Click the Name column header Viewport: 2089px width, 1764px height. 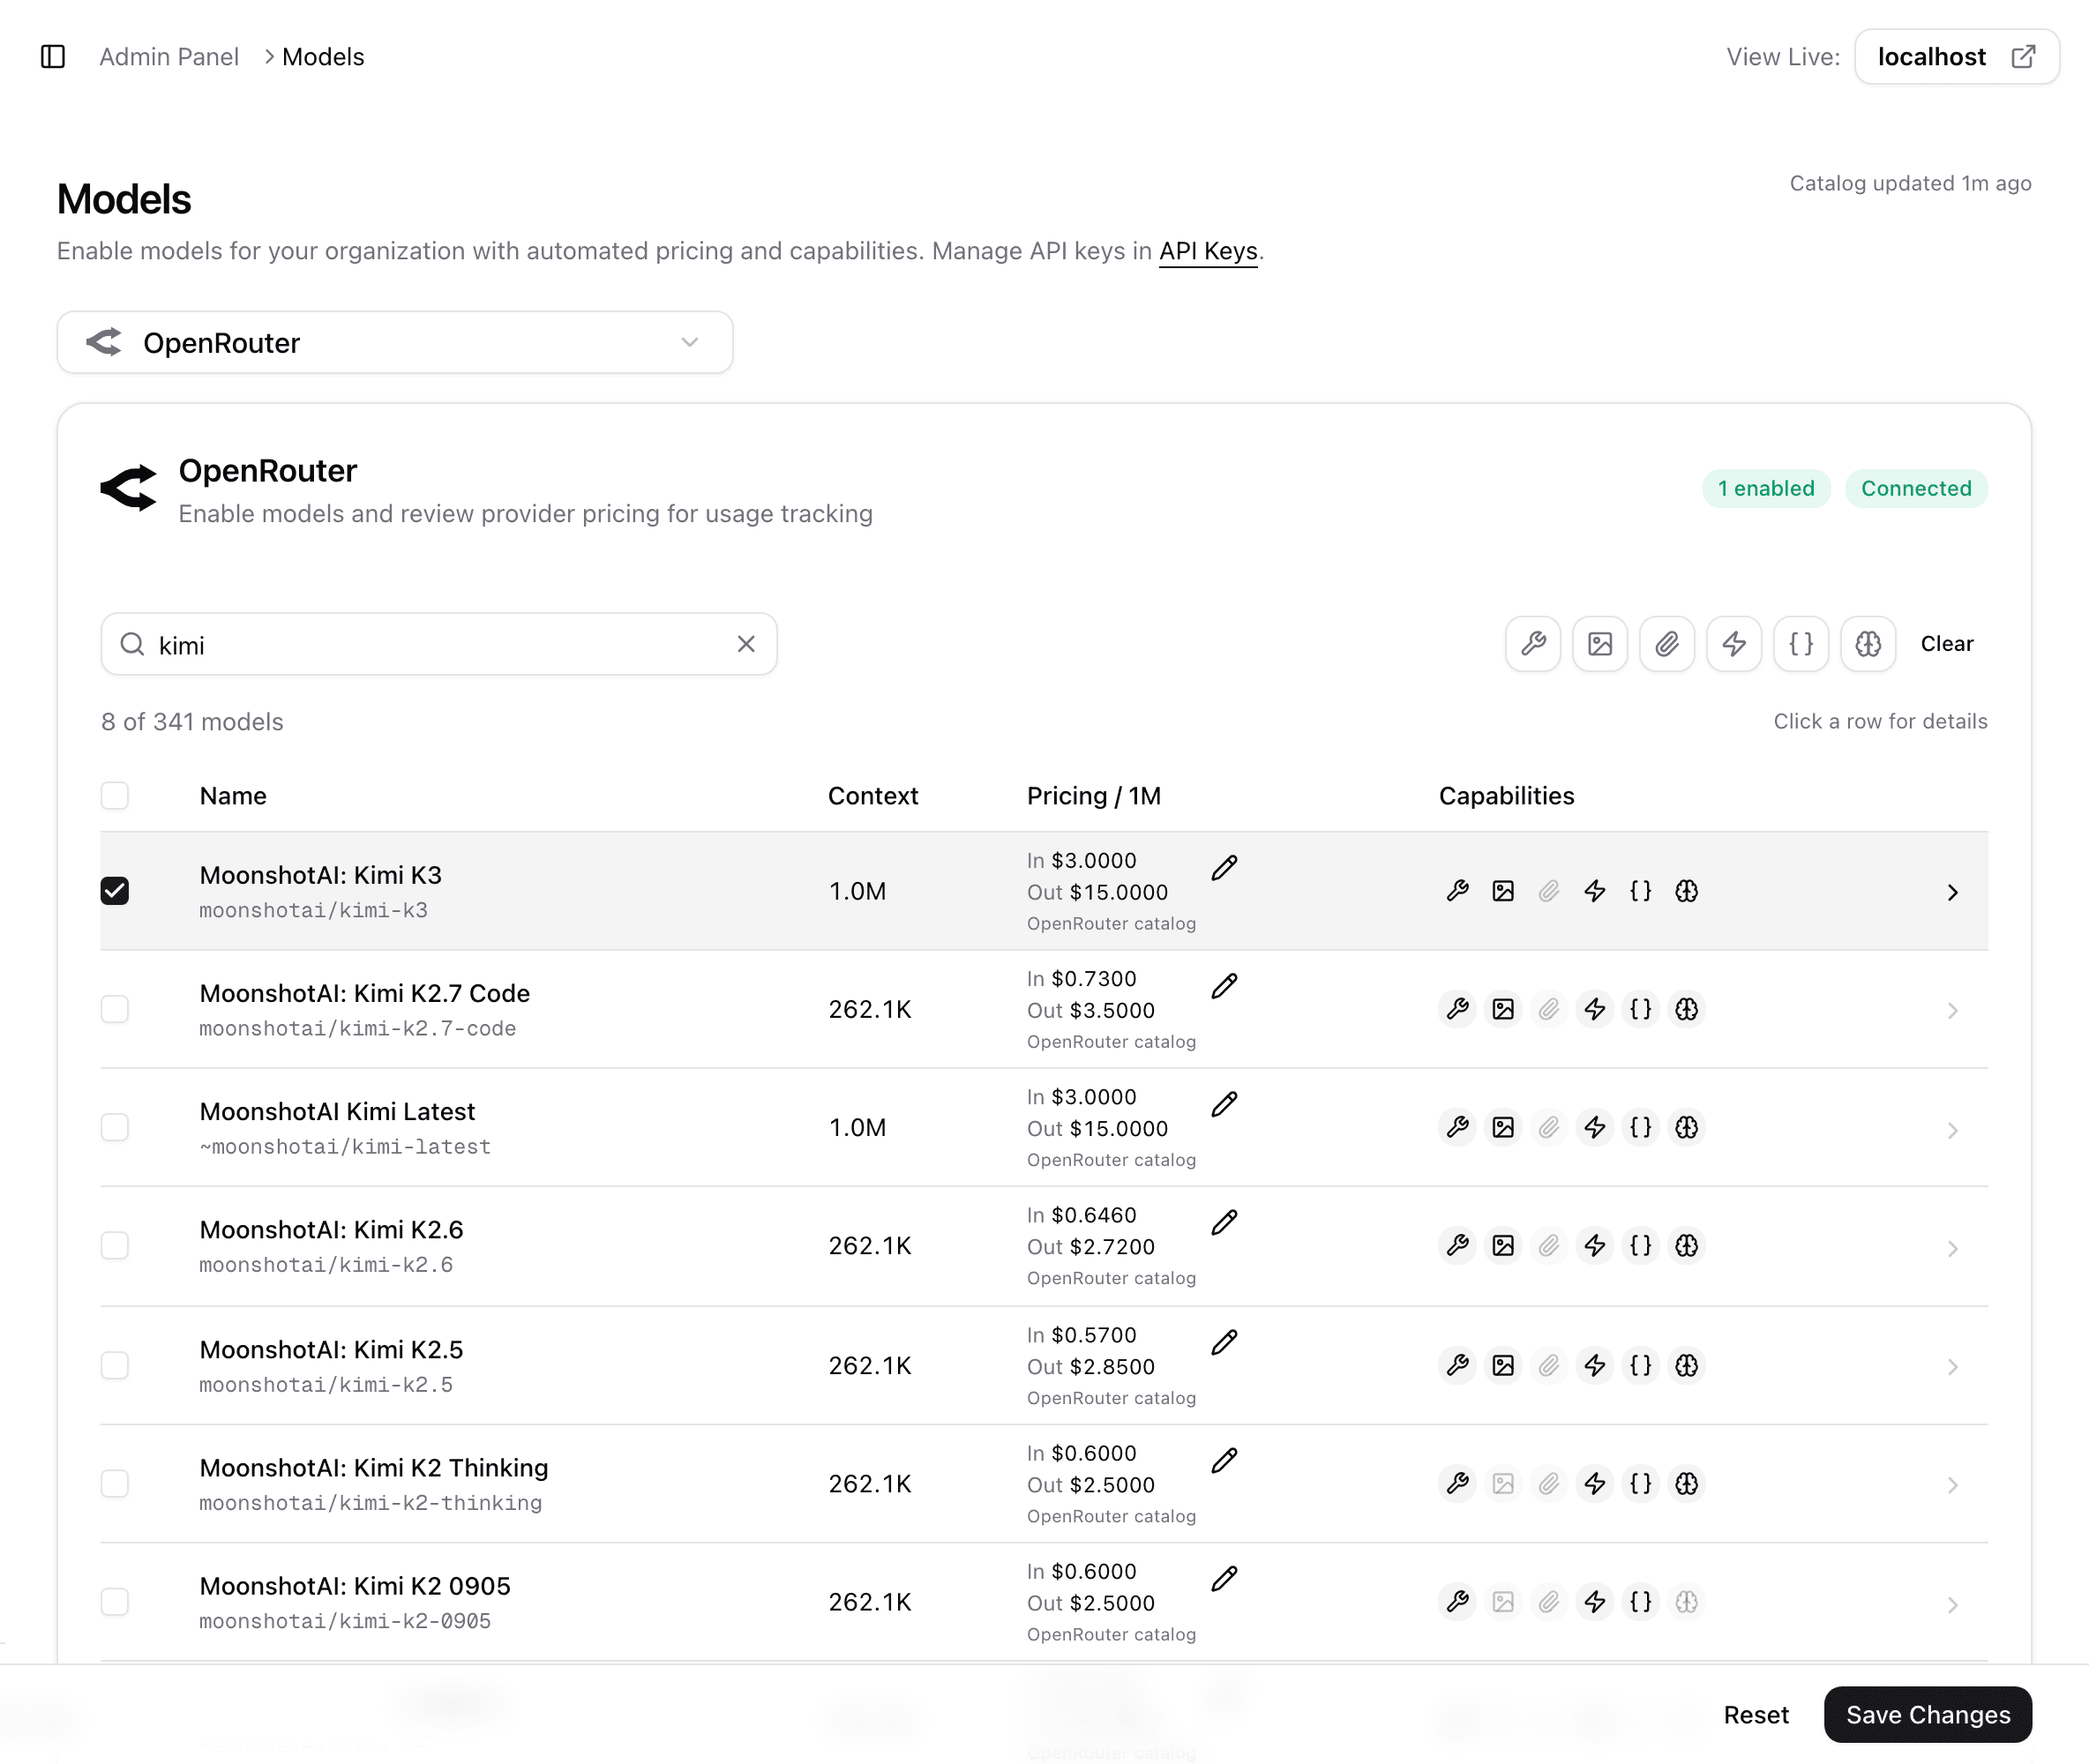[x=233, y=796]
